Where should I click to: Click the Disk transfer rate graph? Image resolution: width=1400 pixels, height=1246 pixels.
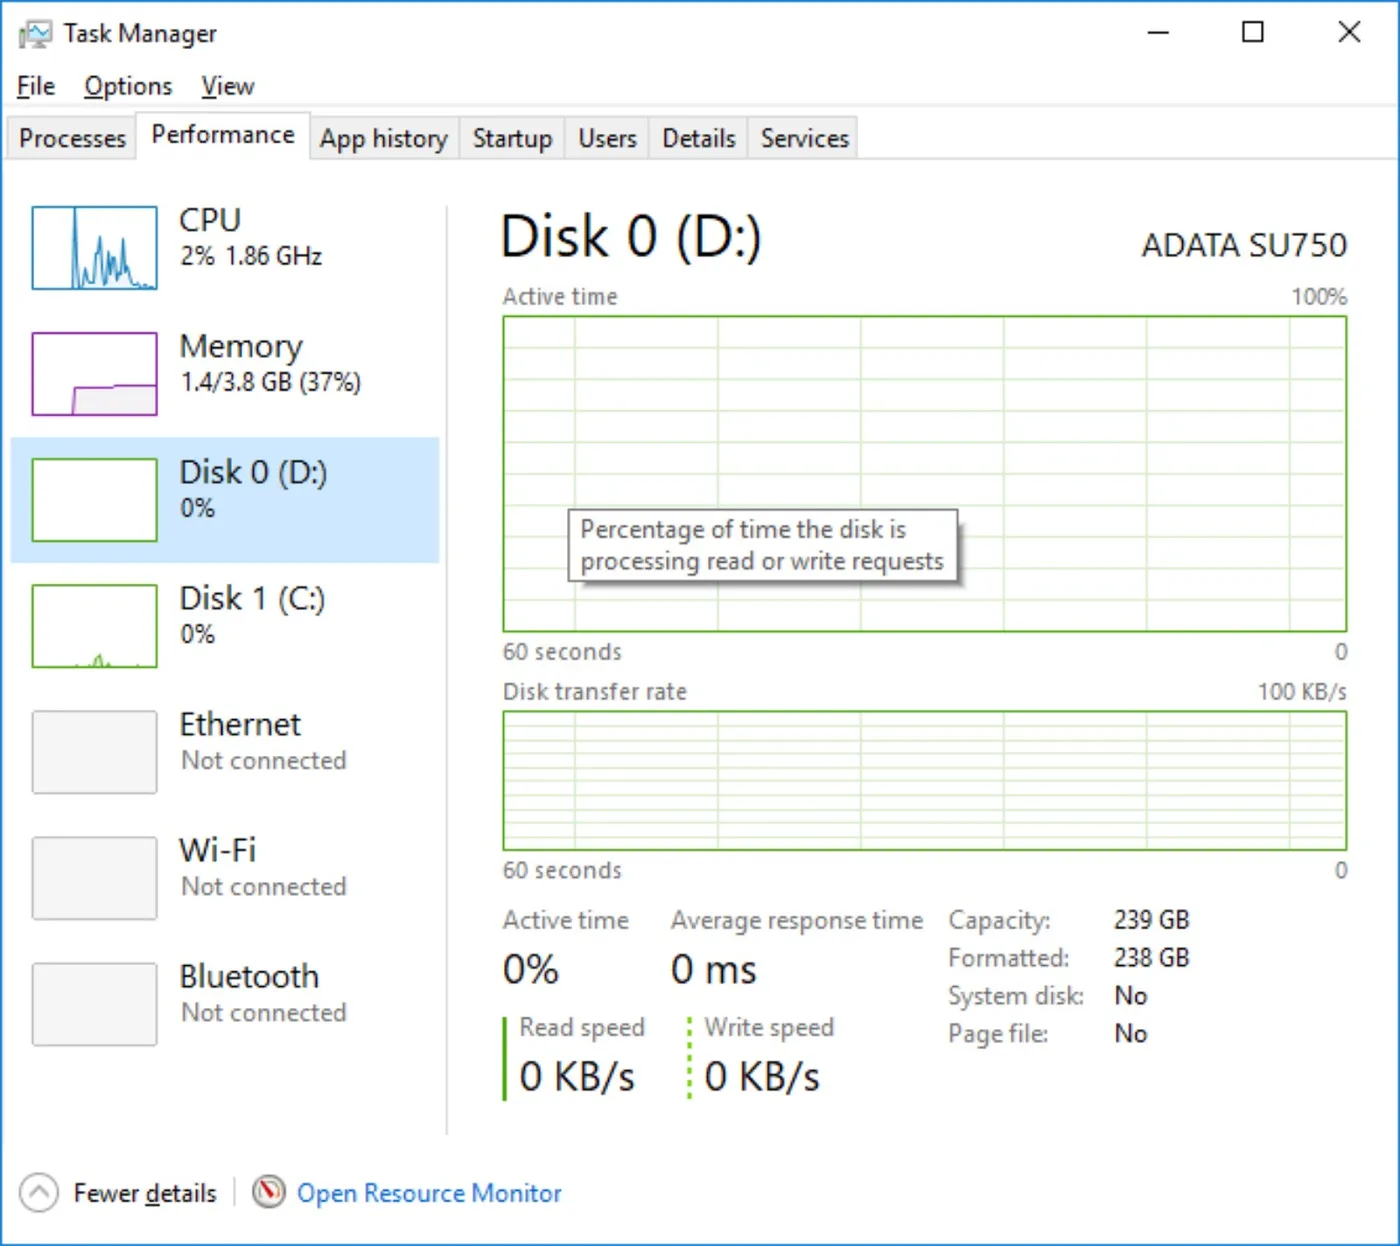(925, 781)
